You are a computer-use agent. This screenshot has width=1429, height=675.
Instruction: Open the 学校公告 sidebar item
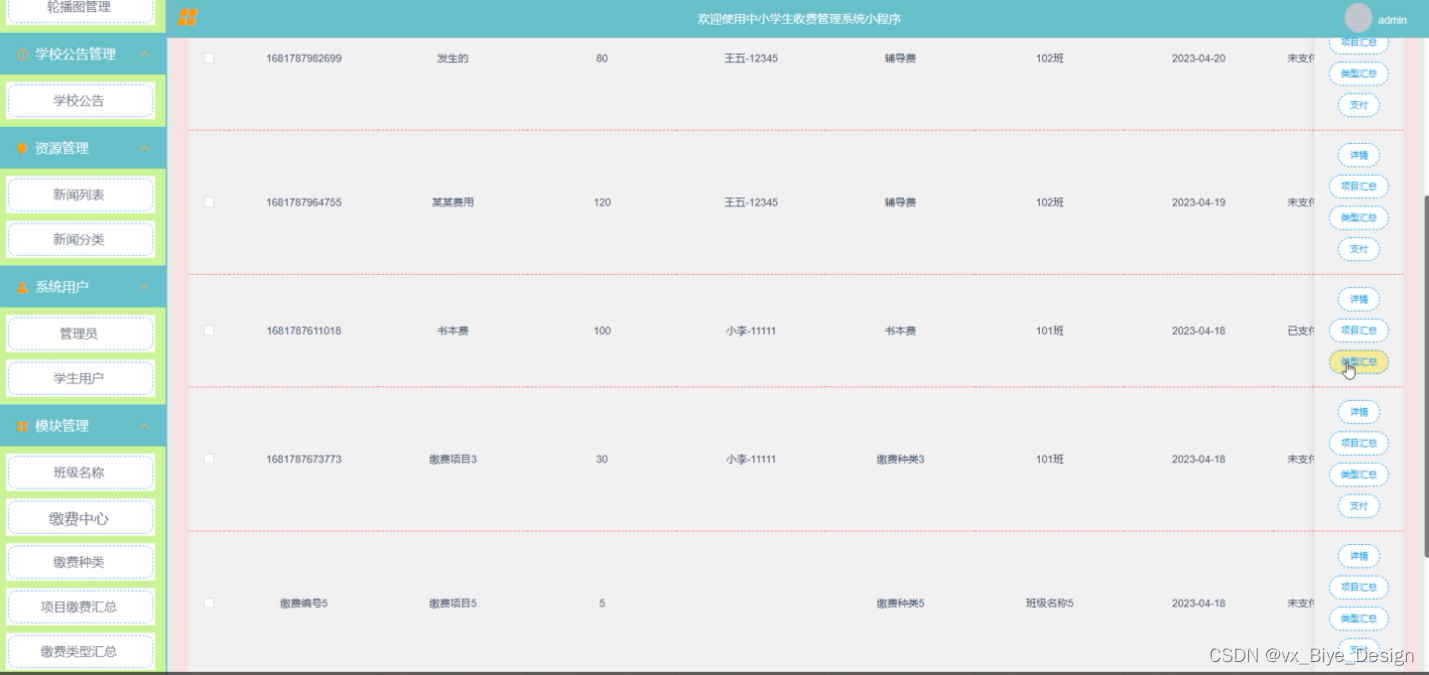tap(80, 101)
